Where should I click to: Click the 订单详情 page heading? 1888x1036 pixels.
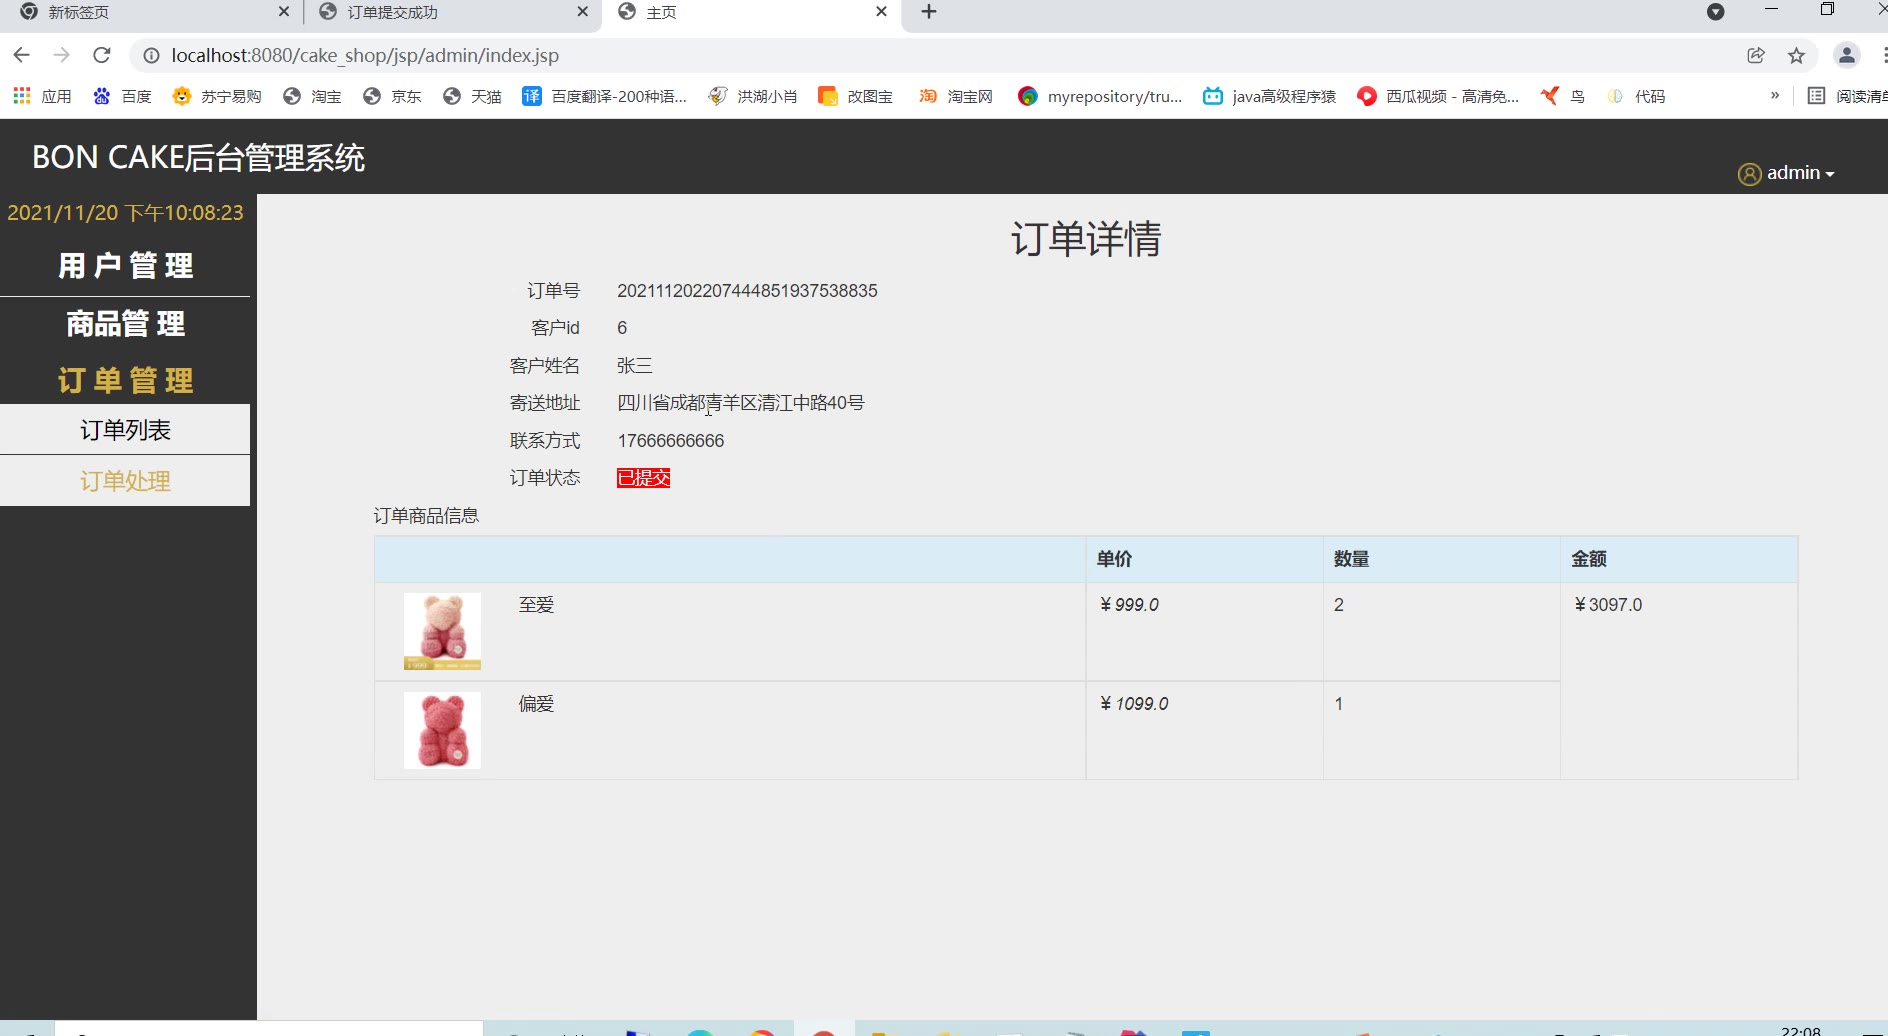click(x=1086, y=239)
